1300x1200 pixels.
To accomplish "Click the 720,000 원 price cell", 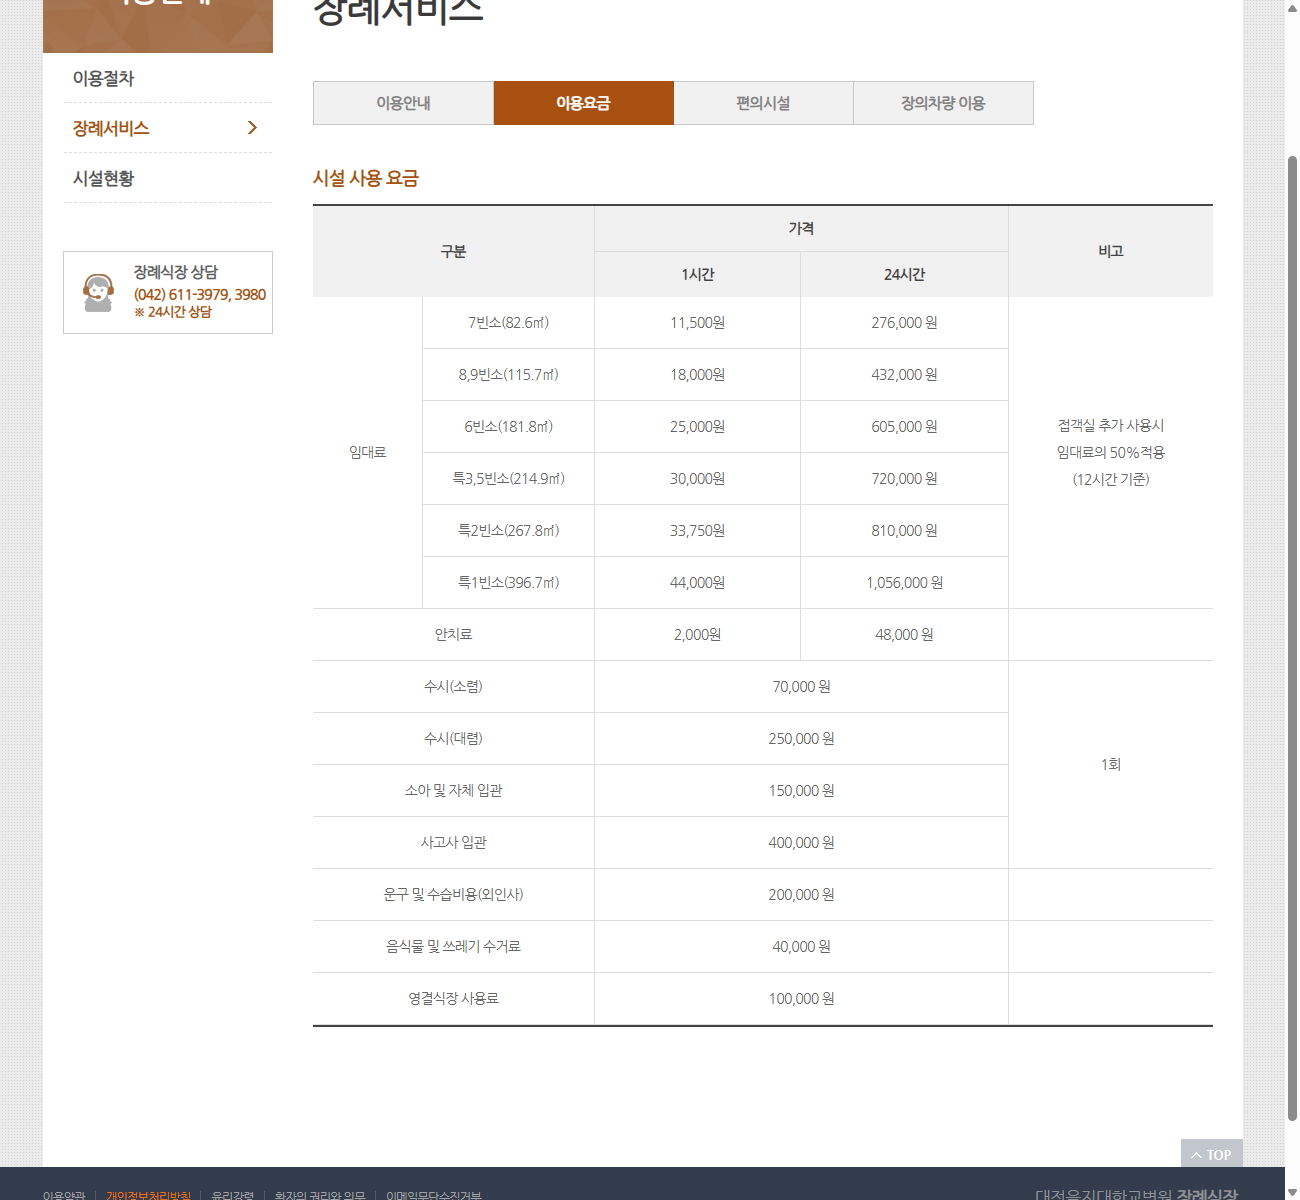I will tap(904, 478).
